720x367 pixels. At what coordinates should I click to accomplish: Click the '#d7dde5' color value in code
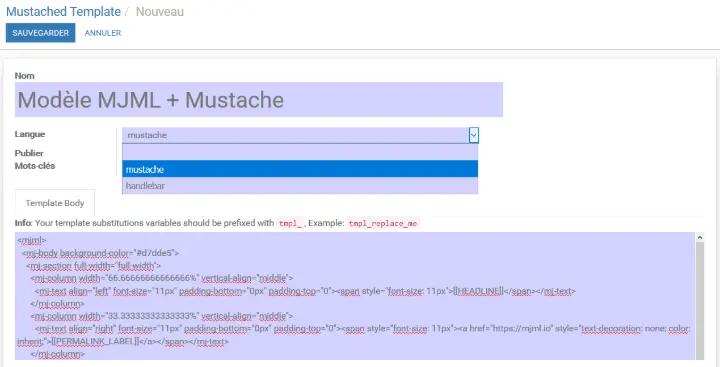[x=154, y=253]
